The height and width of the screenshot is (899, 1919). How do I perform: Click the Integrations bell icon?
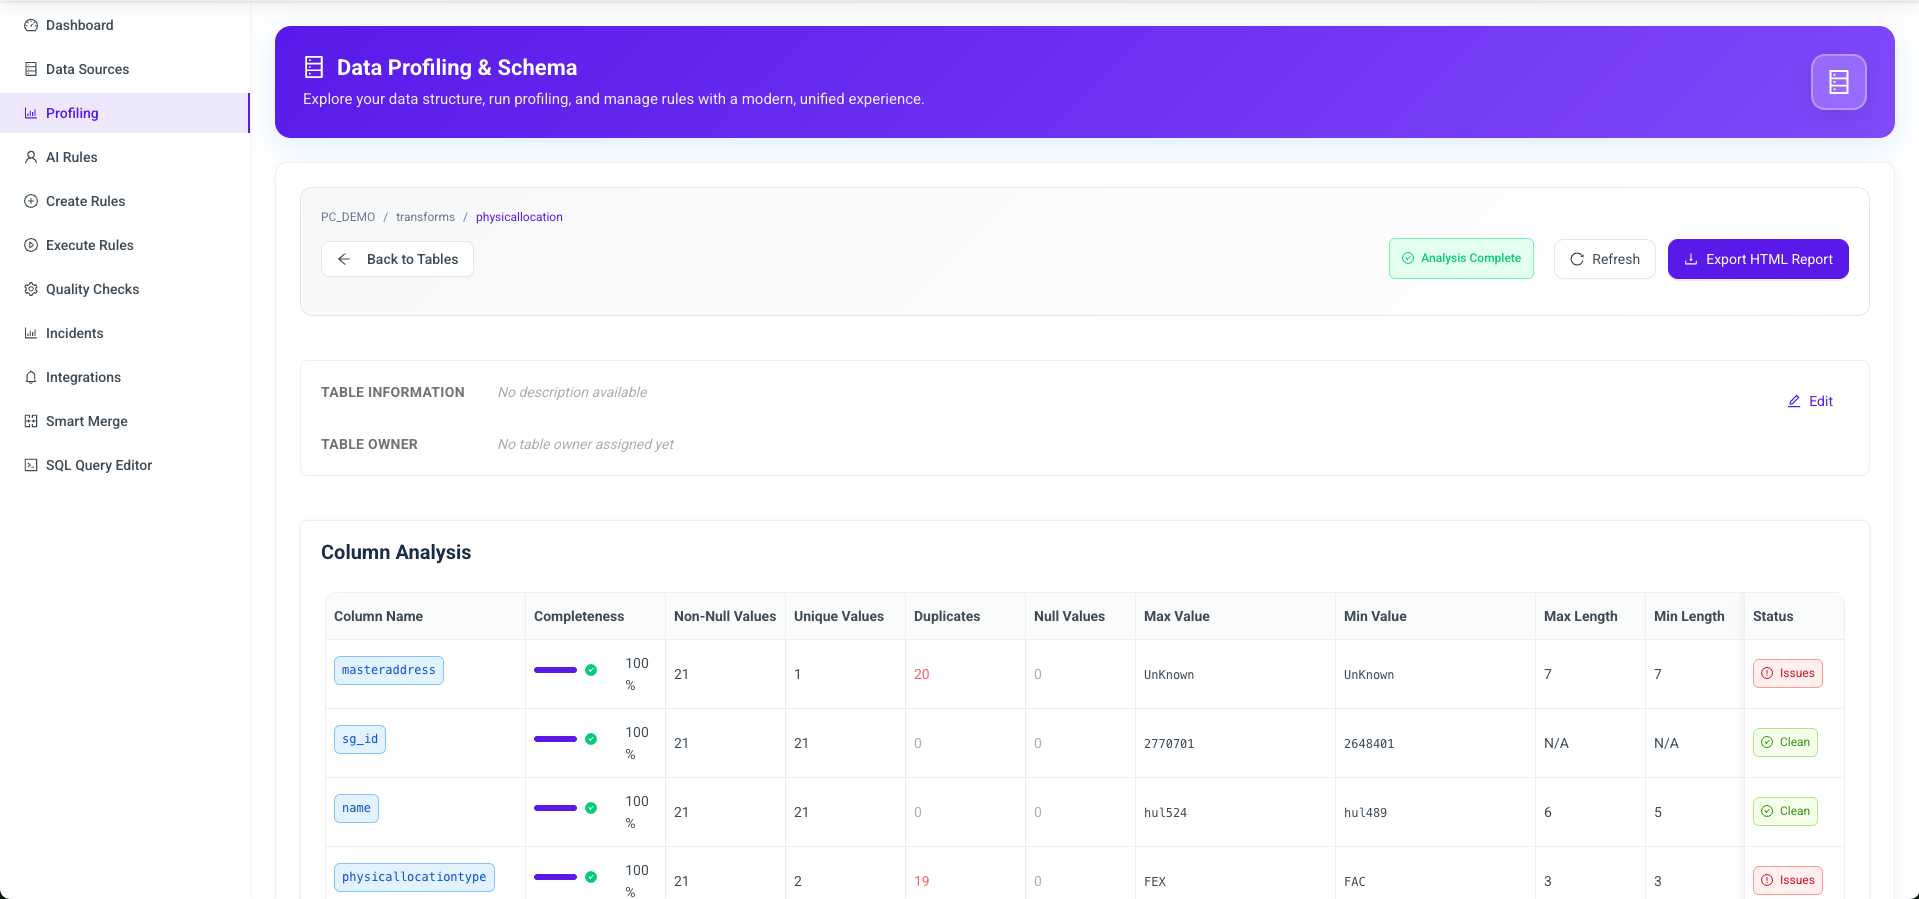pyautogui.click(x=31, y=377)
